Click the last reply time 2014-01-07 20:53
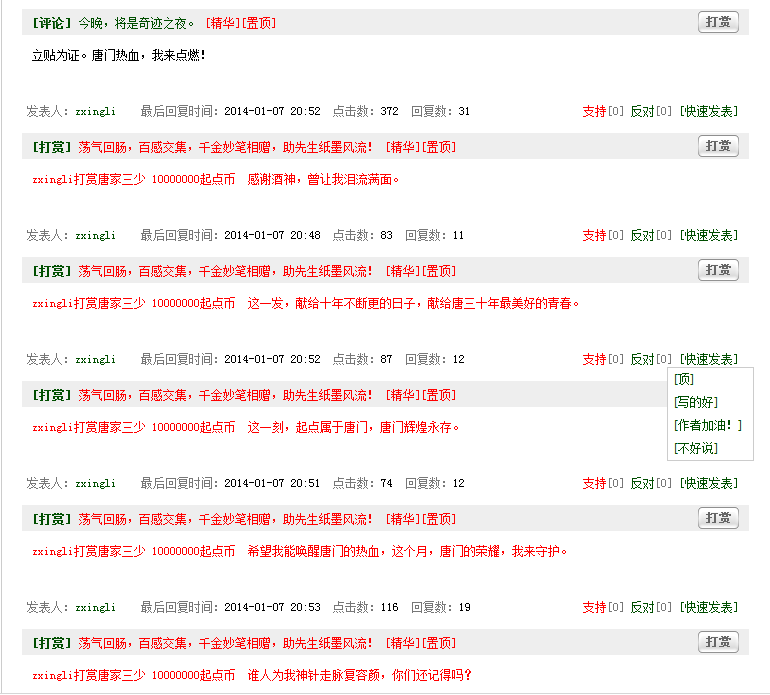This screenshot has height=695, width=770. [272, 608]
